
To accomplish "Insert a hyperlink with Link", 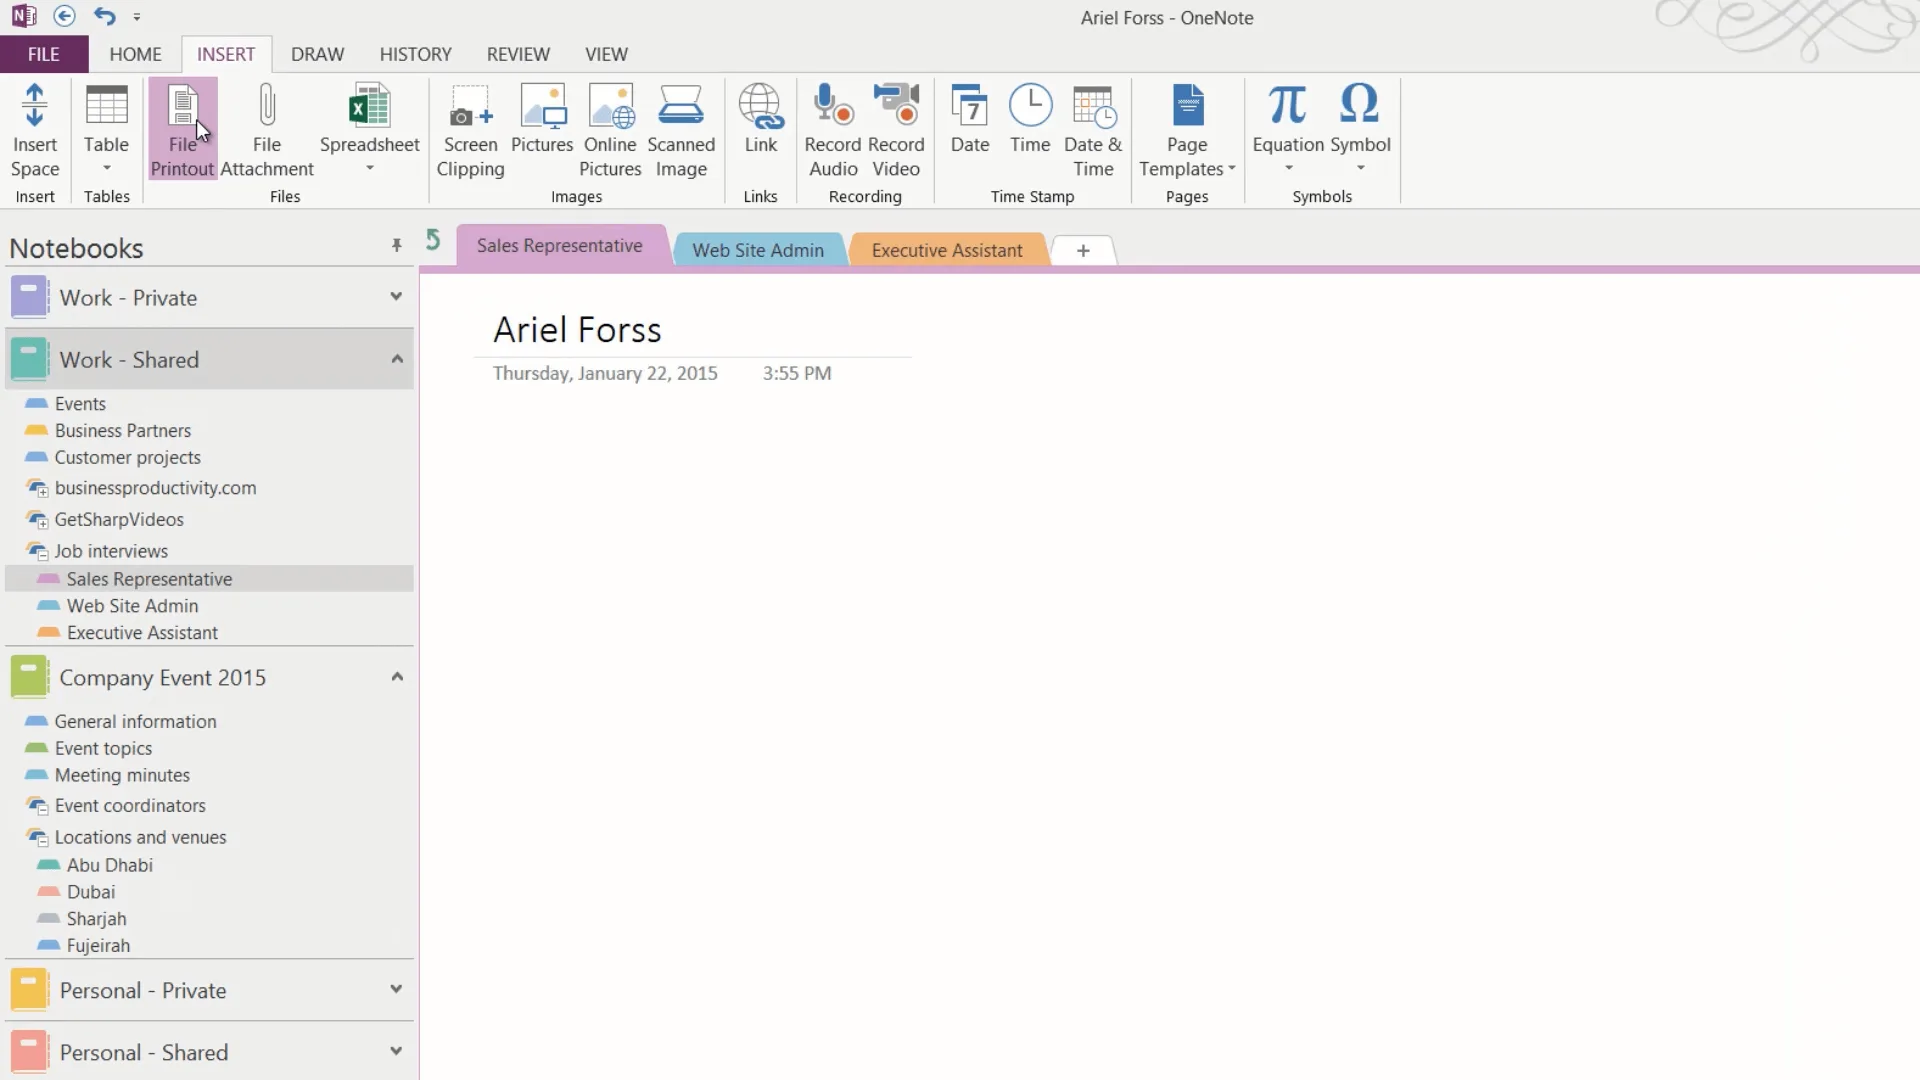I will [760, 120].
